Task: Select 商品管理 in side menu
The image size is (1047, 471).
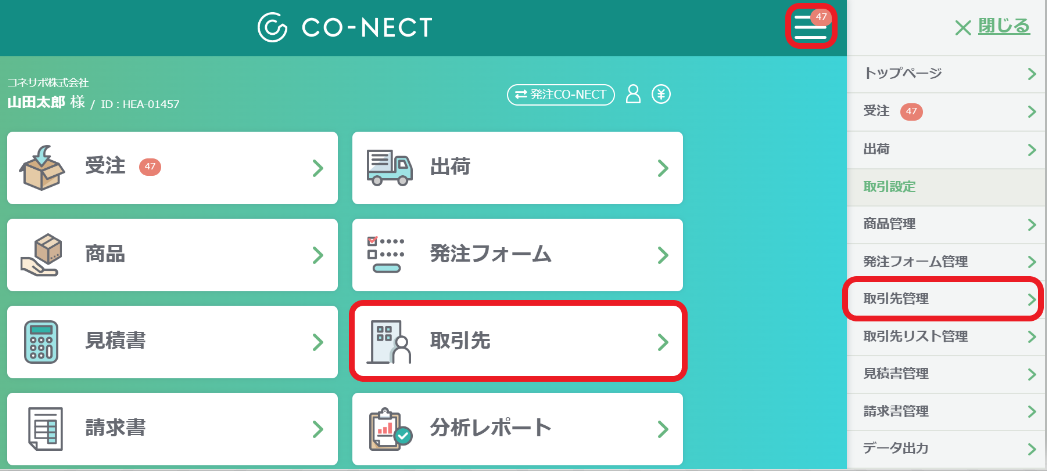Action: tap(947, 224)
